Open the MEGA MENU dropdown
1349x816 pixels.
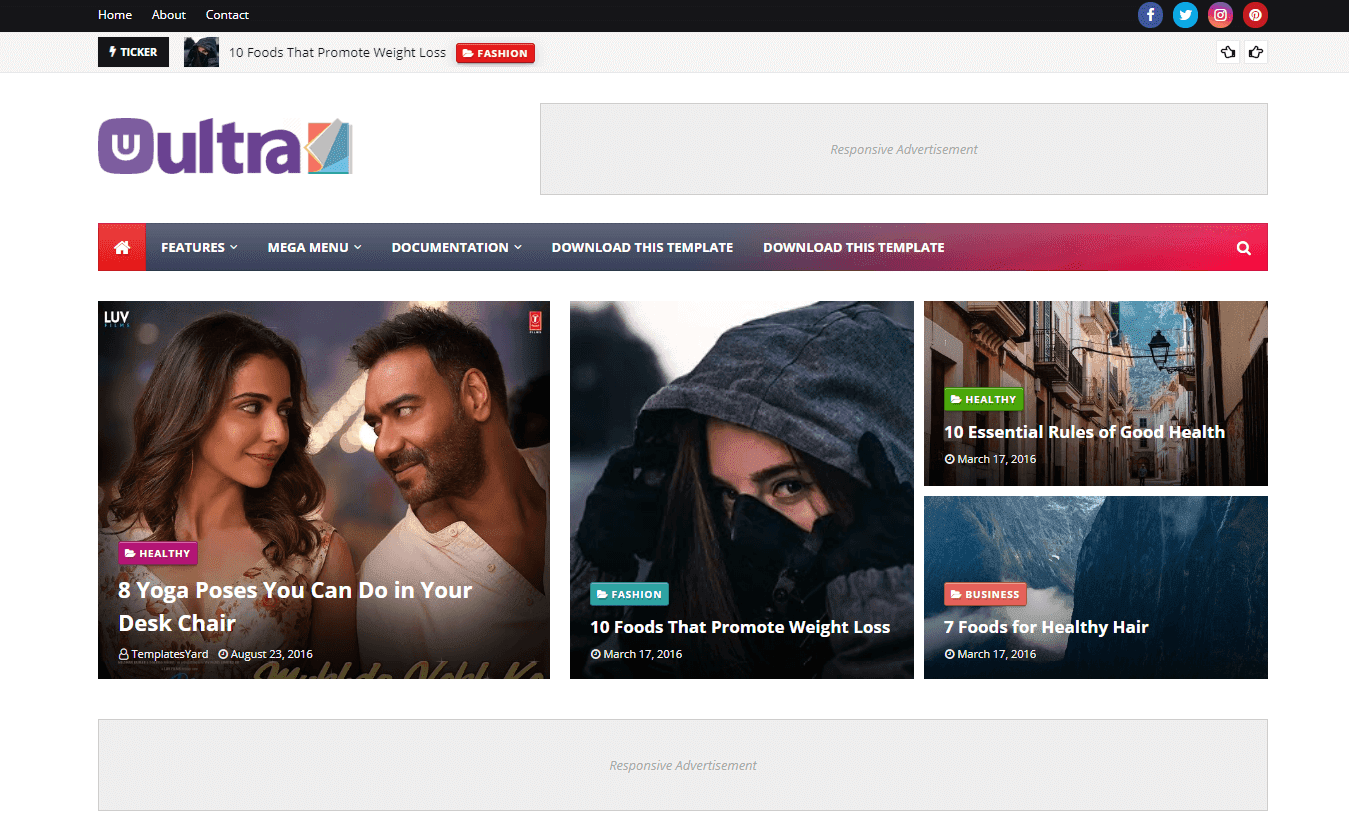(314, 247)
